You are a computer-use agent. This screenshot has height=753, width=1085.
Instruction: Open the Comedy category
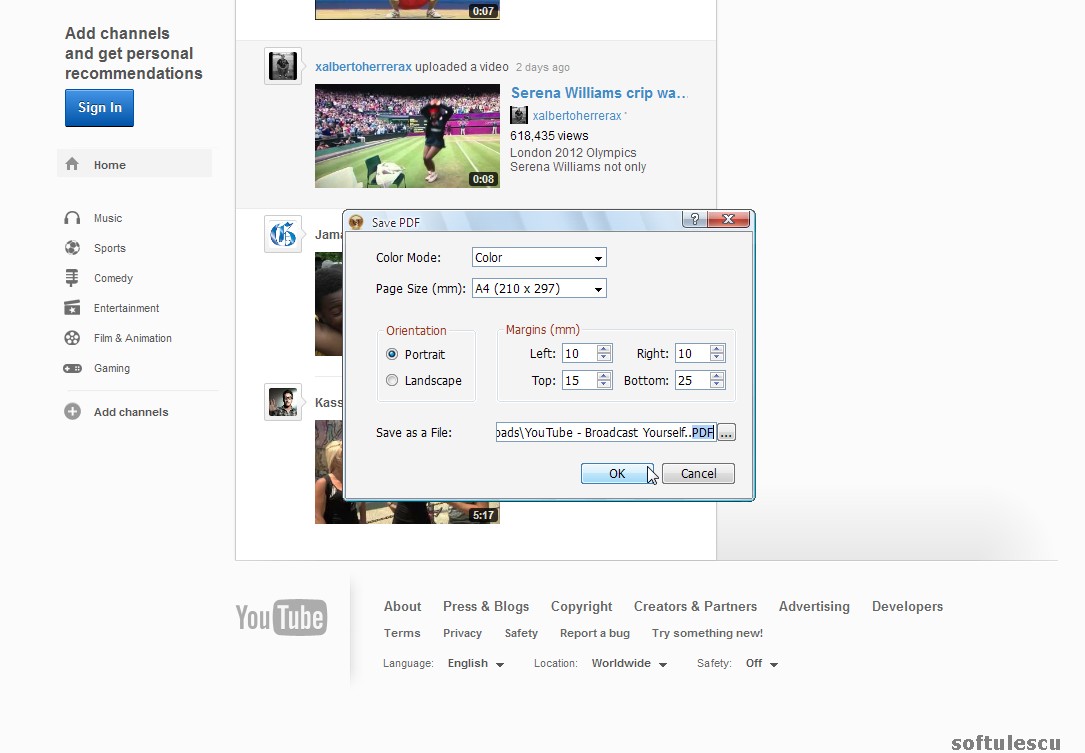[113, 278]
